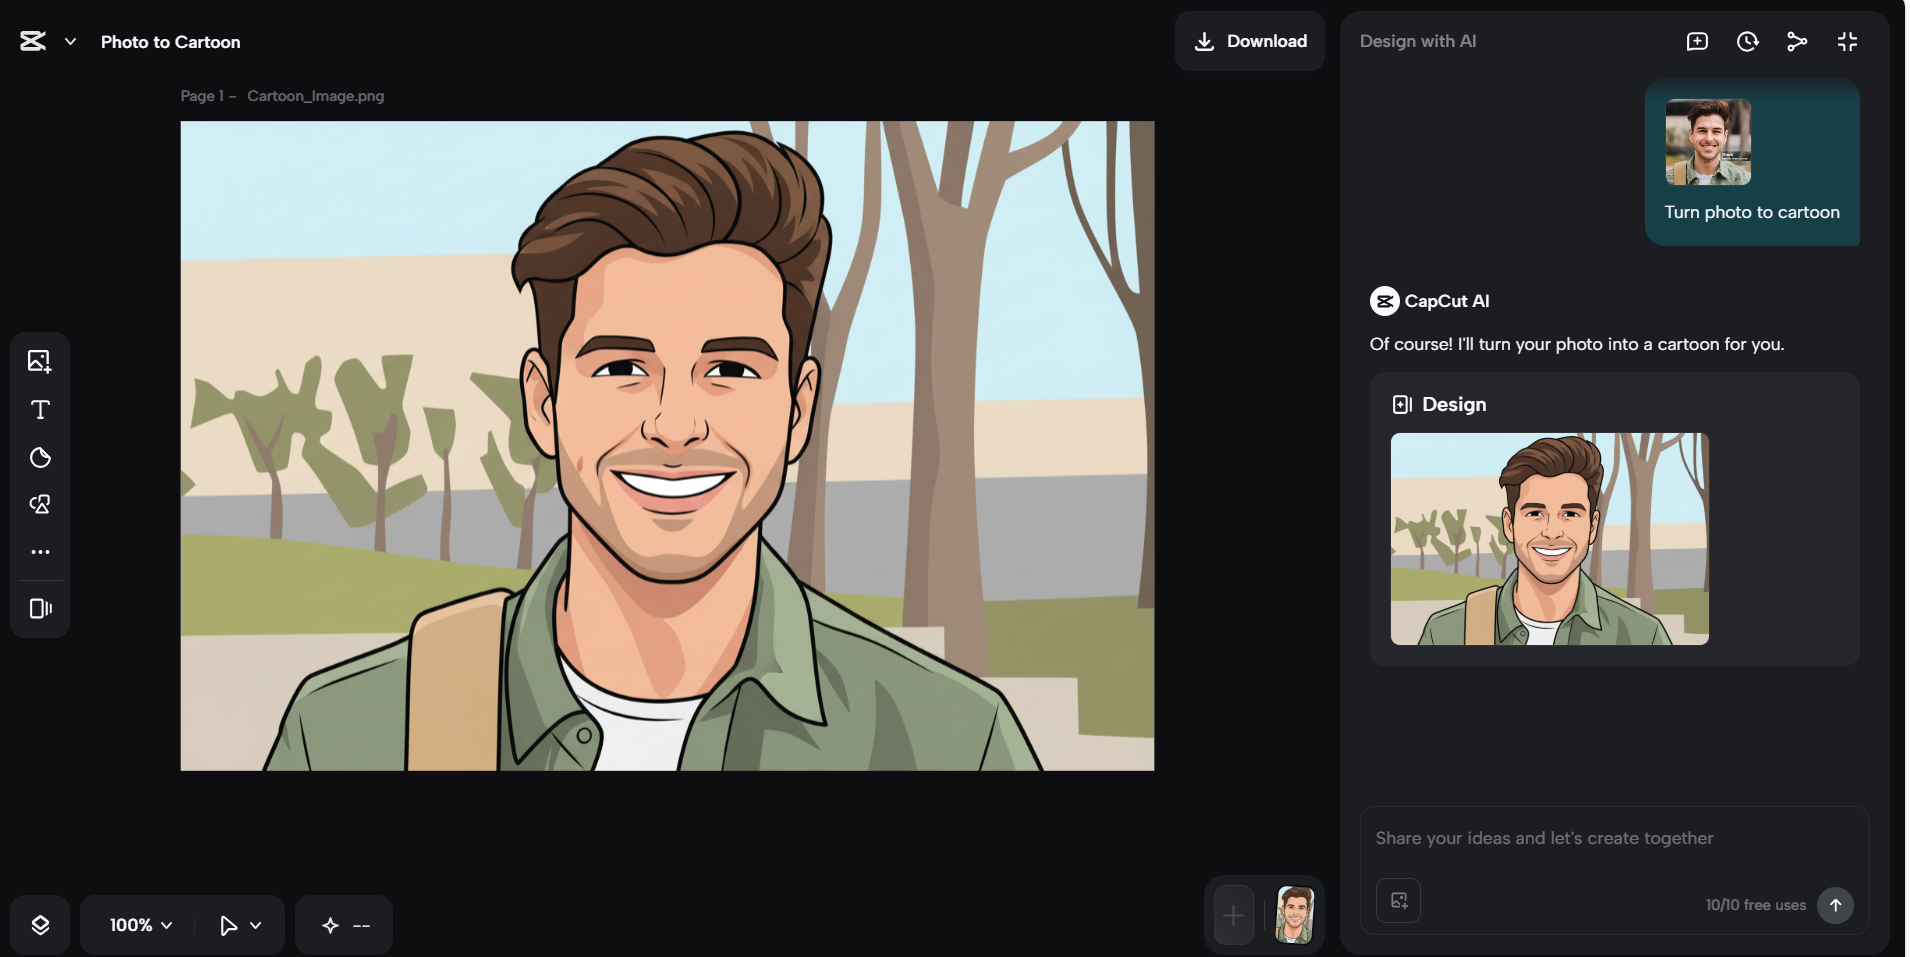Select the Text tool

point(40,410)
